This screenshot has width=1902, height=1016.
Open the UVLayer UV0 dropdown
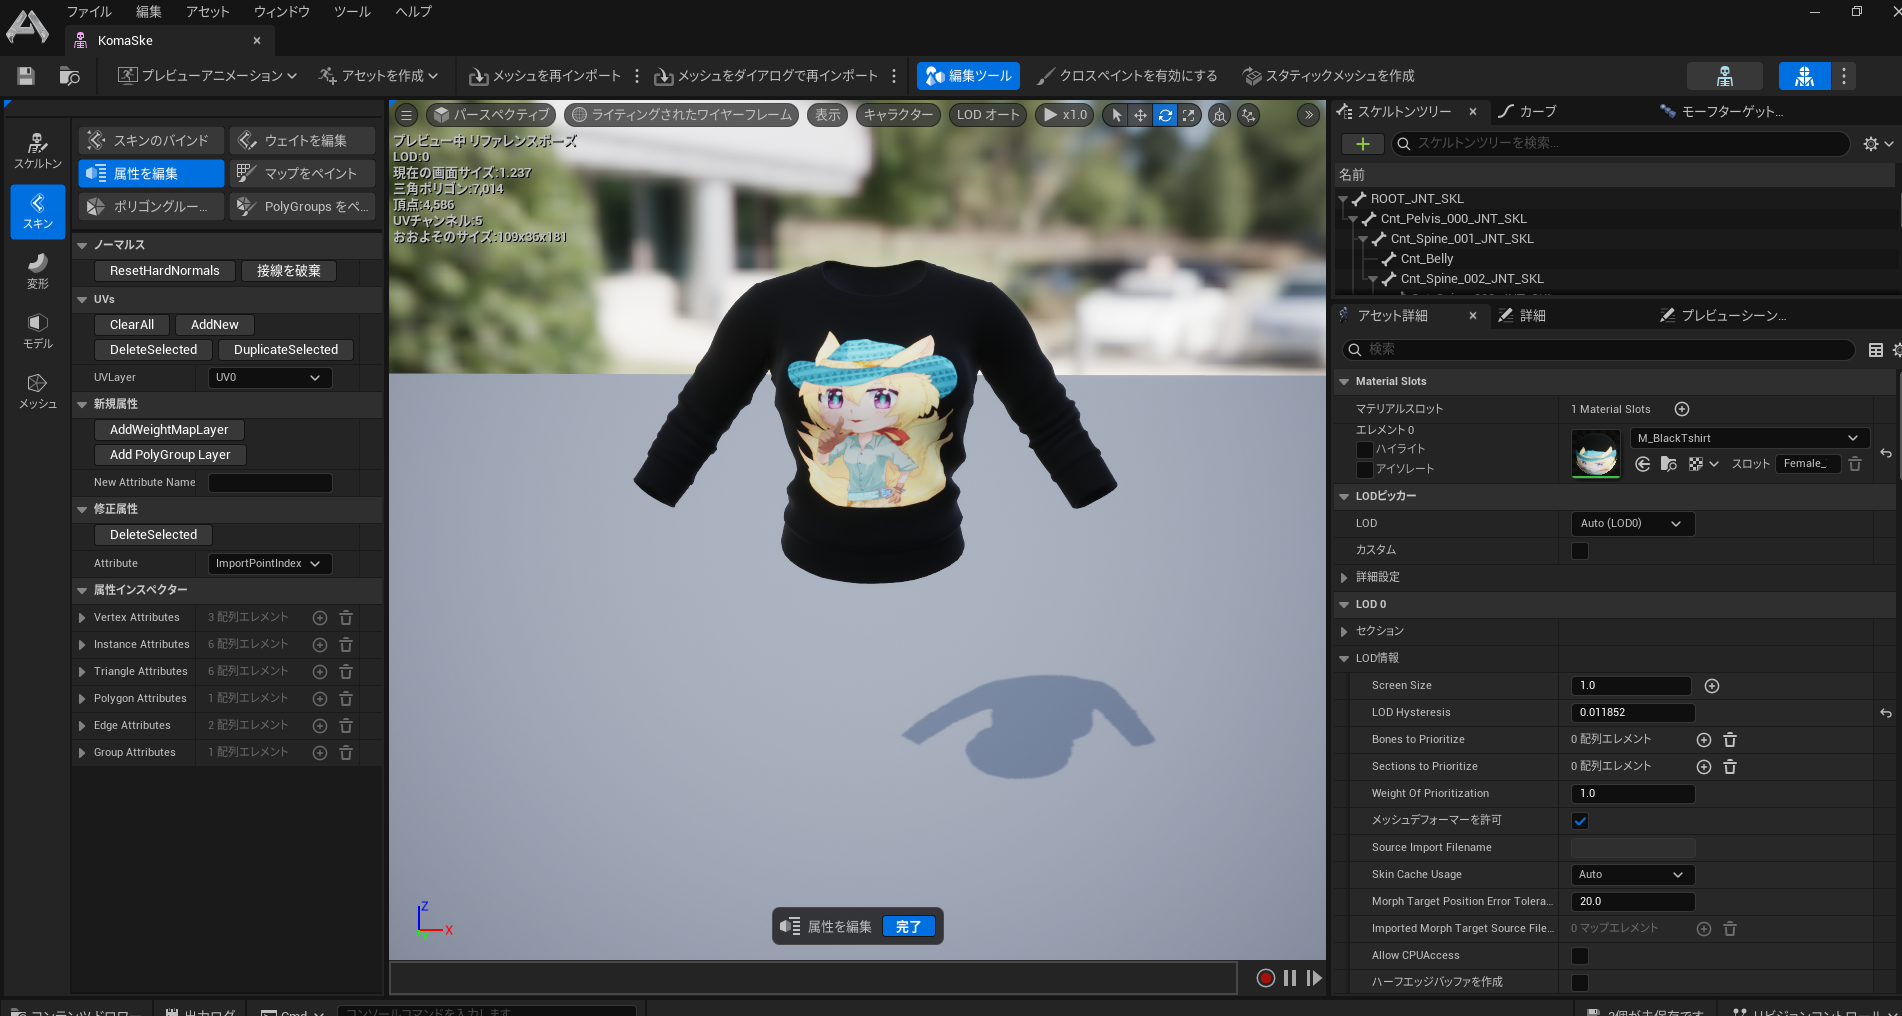click(x=269, y=378)
